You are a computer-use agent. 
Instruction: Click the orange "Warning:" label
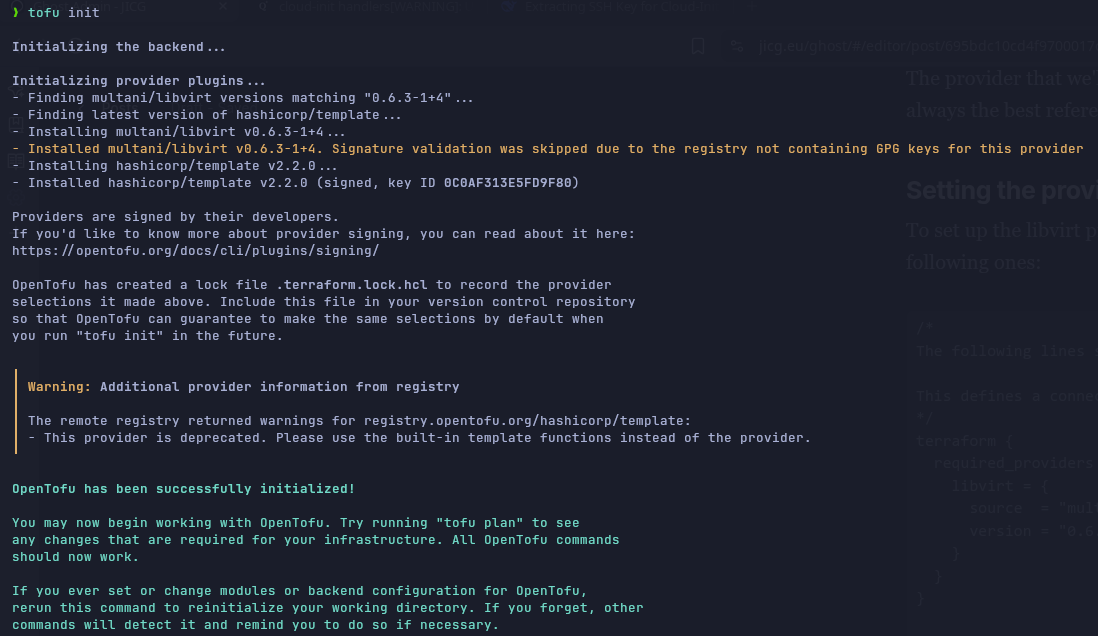59,387
